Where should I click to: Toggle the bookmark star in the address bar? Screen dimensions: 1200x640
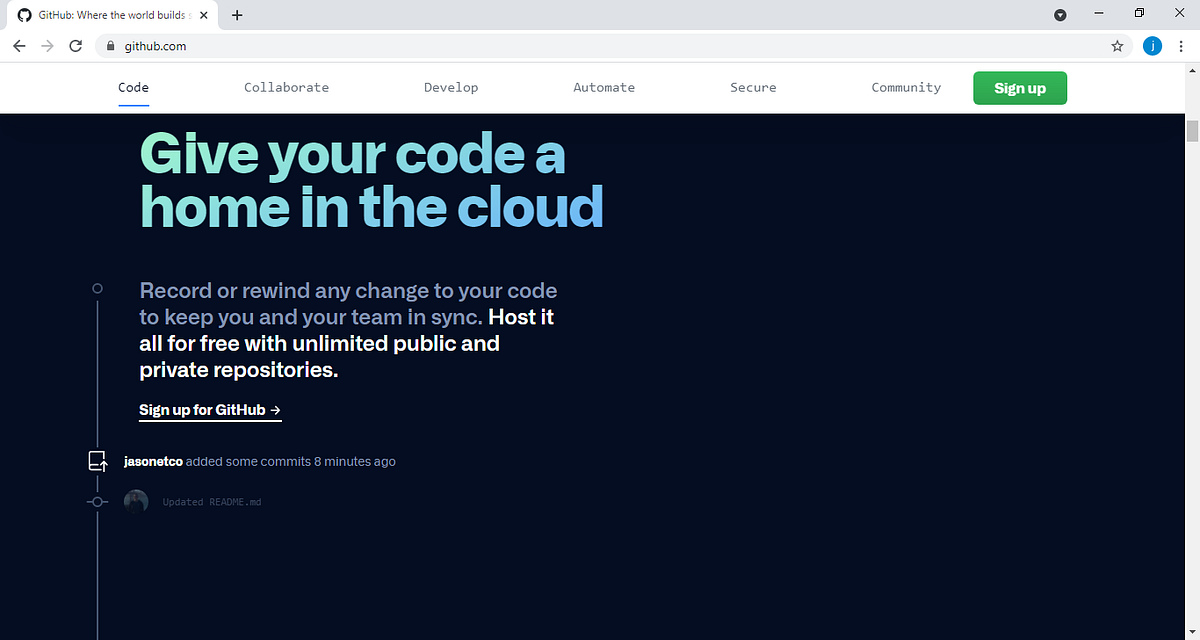coord(1117,46)
